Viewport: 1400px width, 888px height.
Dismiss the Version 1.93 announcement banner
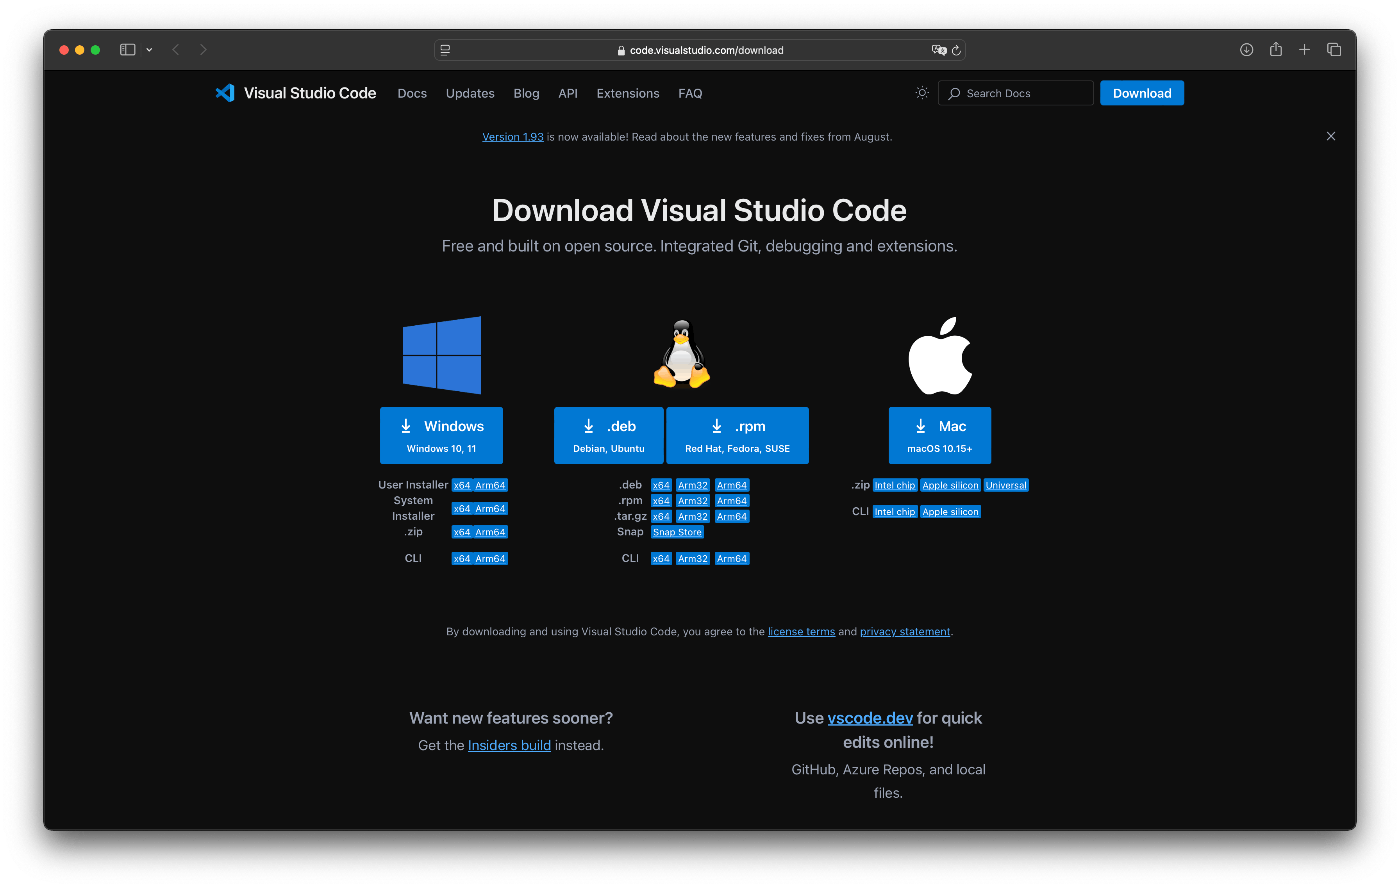(x=1331, y=136)
